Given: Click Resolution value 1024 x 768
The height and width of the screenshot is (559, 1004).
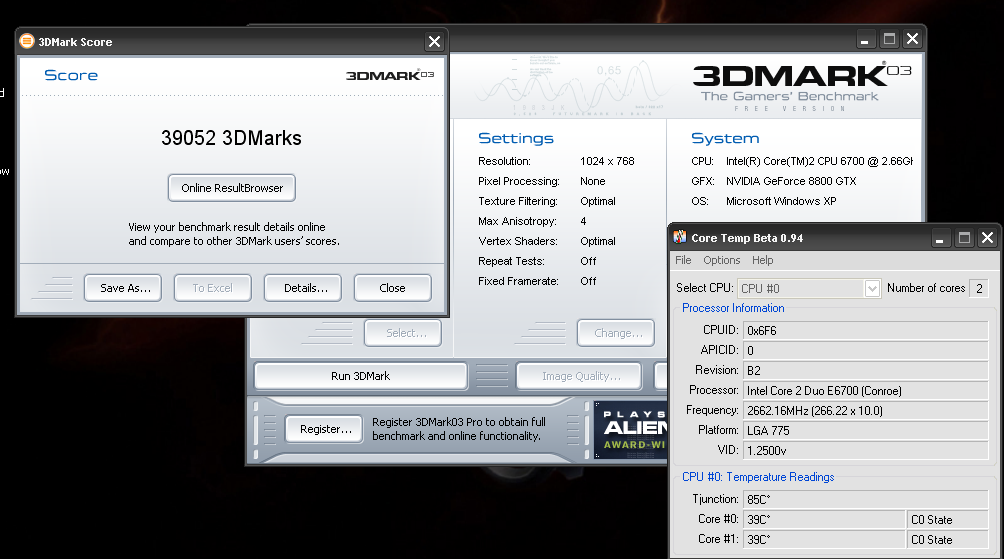Looking at the screenshot, I should (607, 161).
